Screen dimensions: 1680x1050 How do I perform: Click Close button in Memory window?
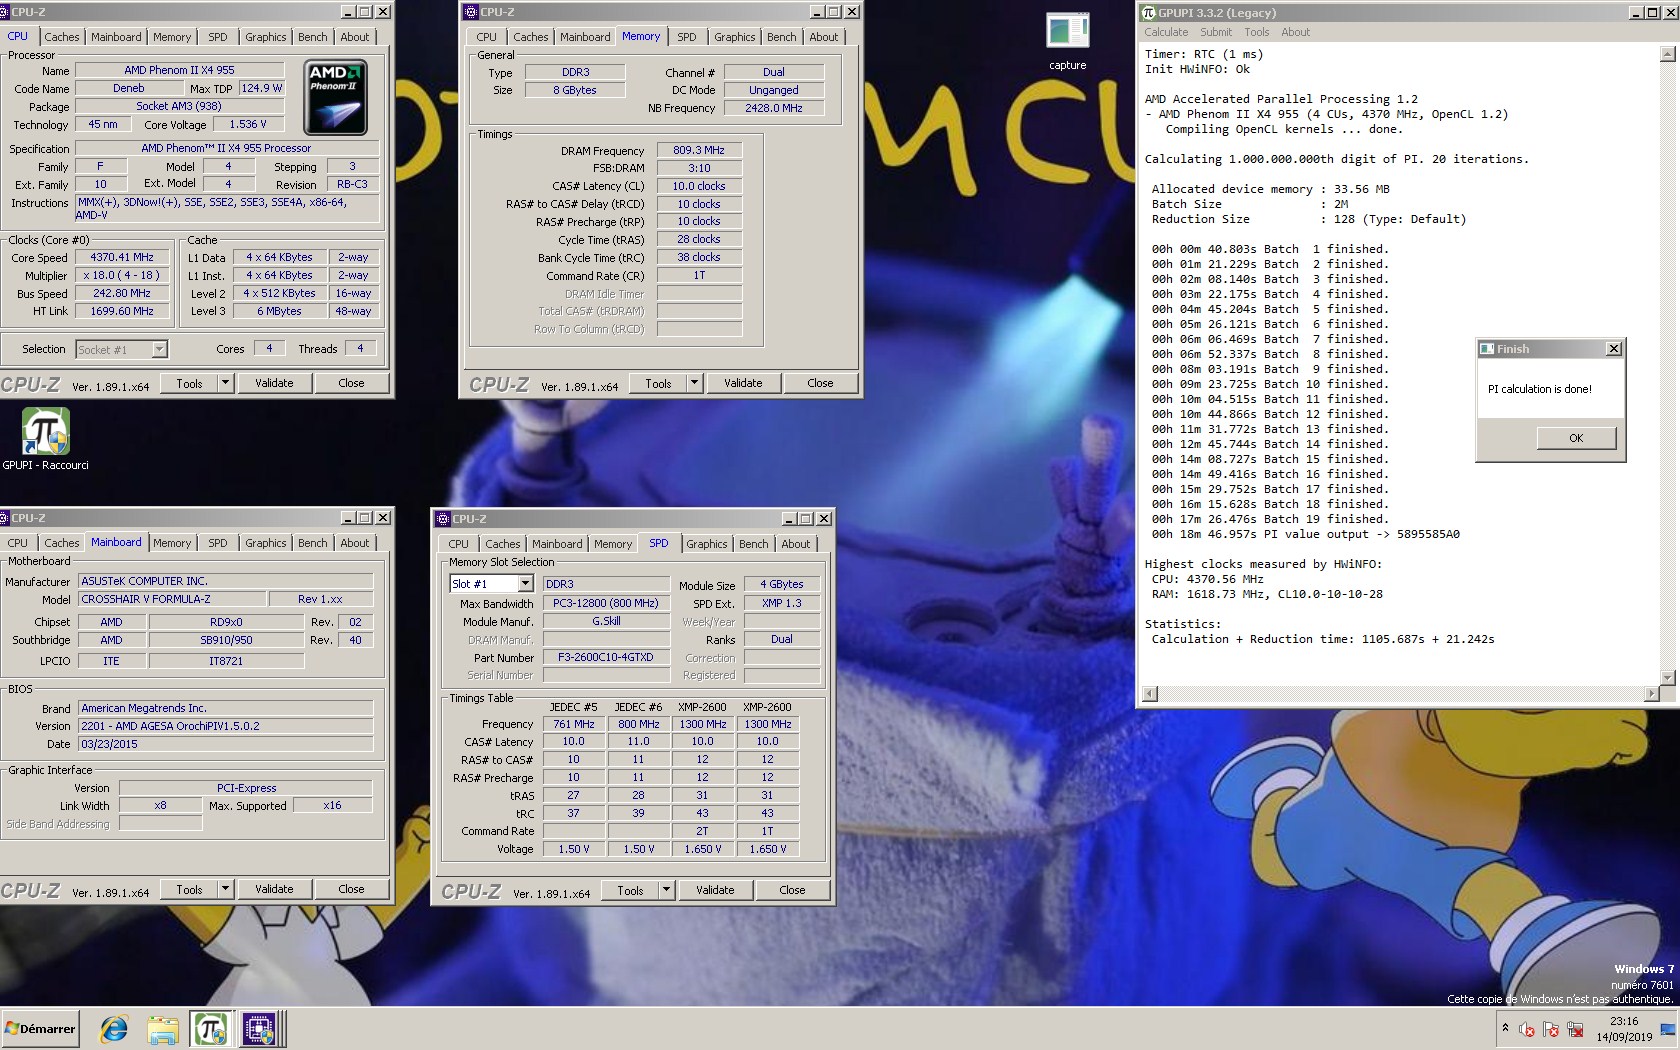point(820,383)
